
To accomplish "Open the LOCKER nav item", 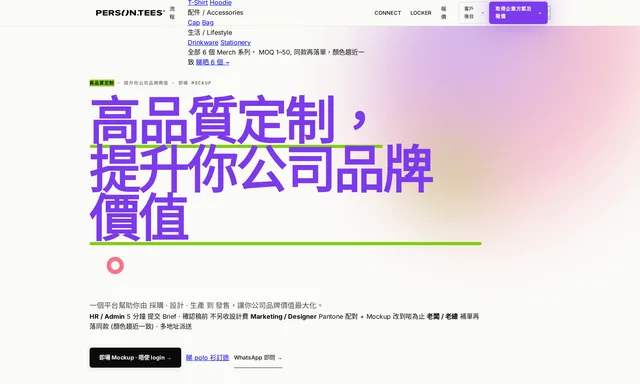I will [420, 13].
